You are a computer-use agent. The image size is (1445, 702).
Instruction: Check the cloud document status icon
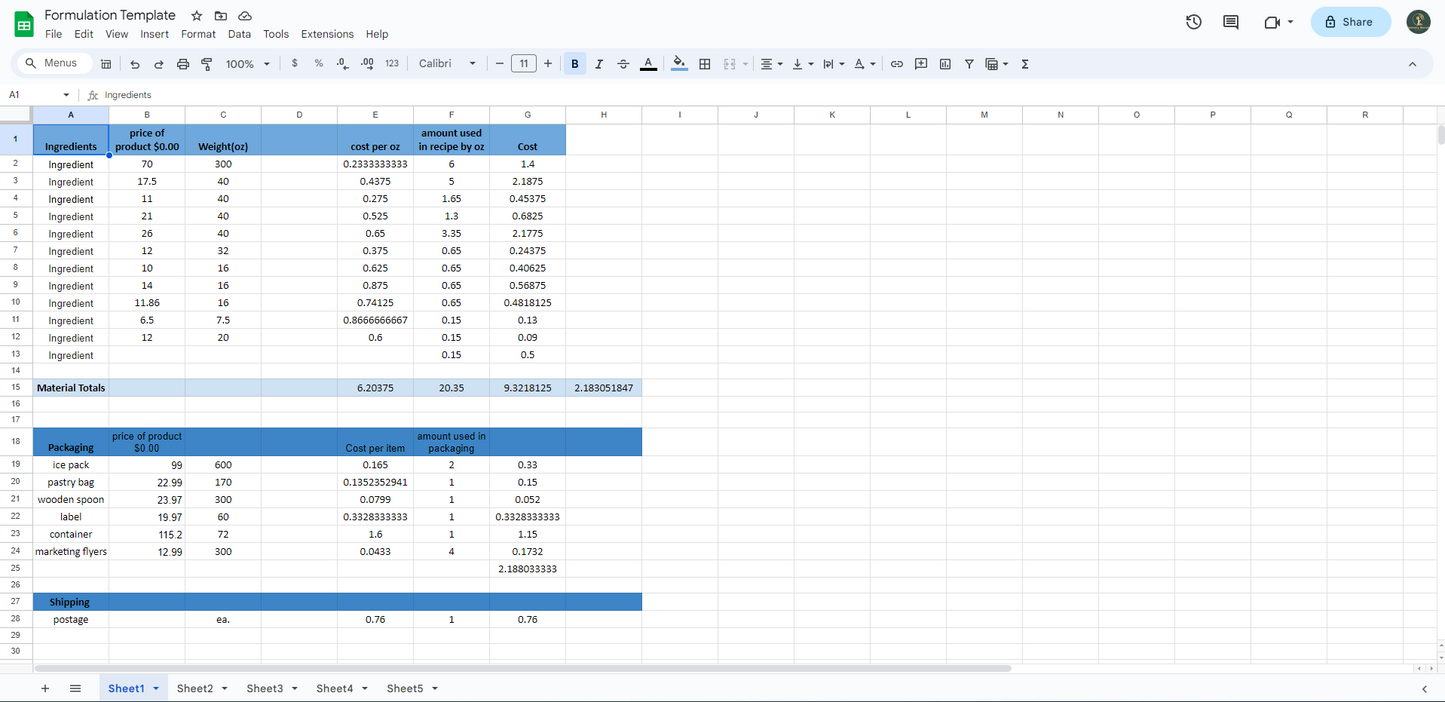[x=245, y=16]
